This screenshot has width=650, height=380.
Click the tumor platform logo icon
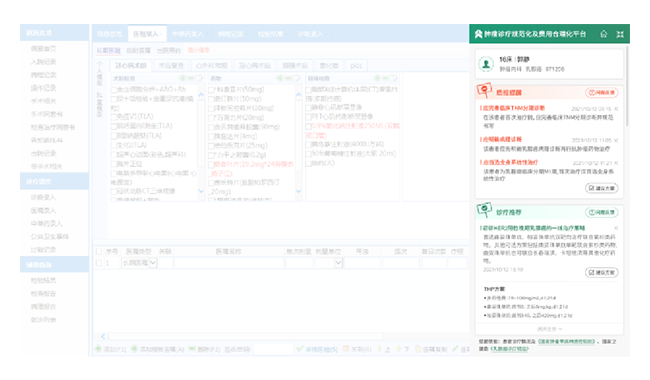(x=478, y=34)
